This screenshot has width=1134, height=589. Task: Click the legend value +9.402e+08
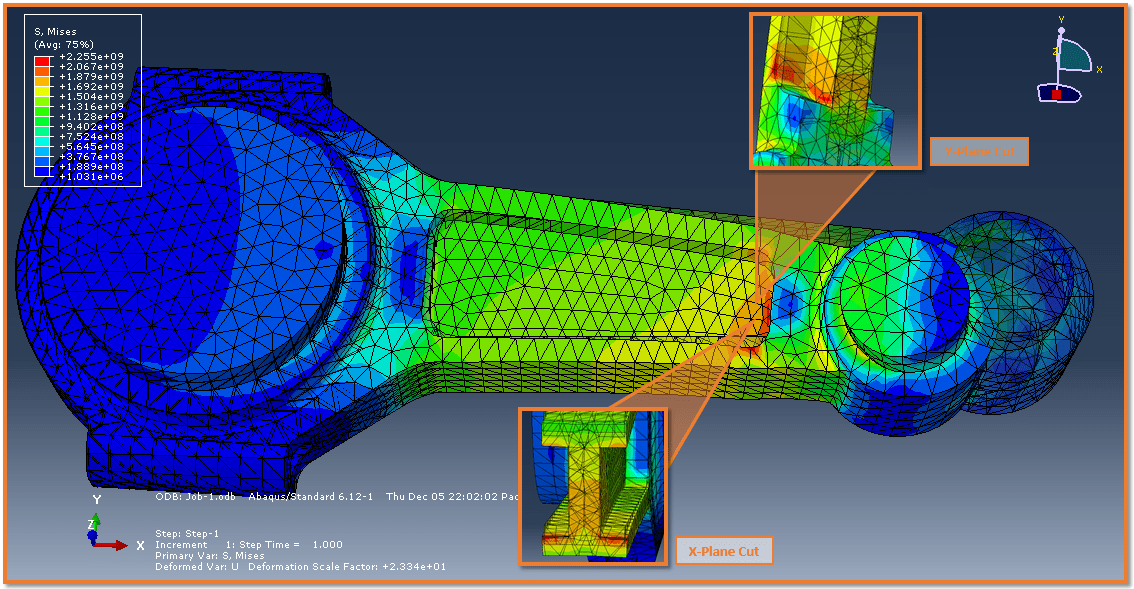(x=91, y=127)
